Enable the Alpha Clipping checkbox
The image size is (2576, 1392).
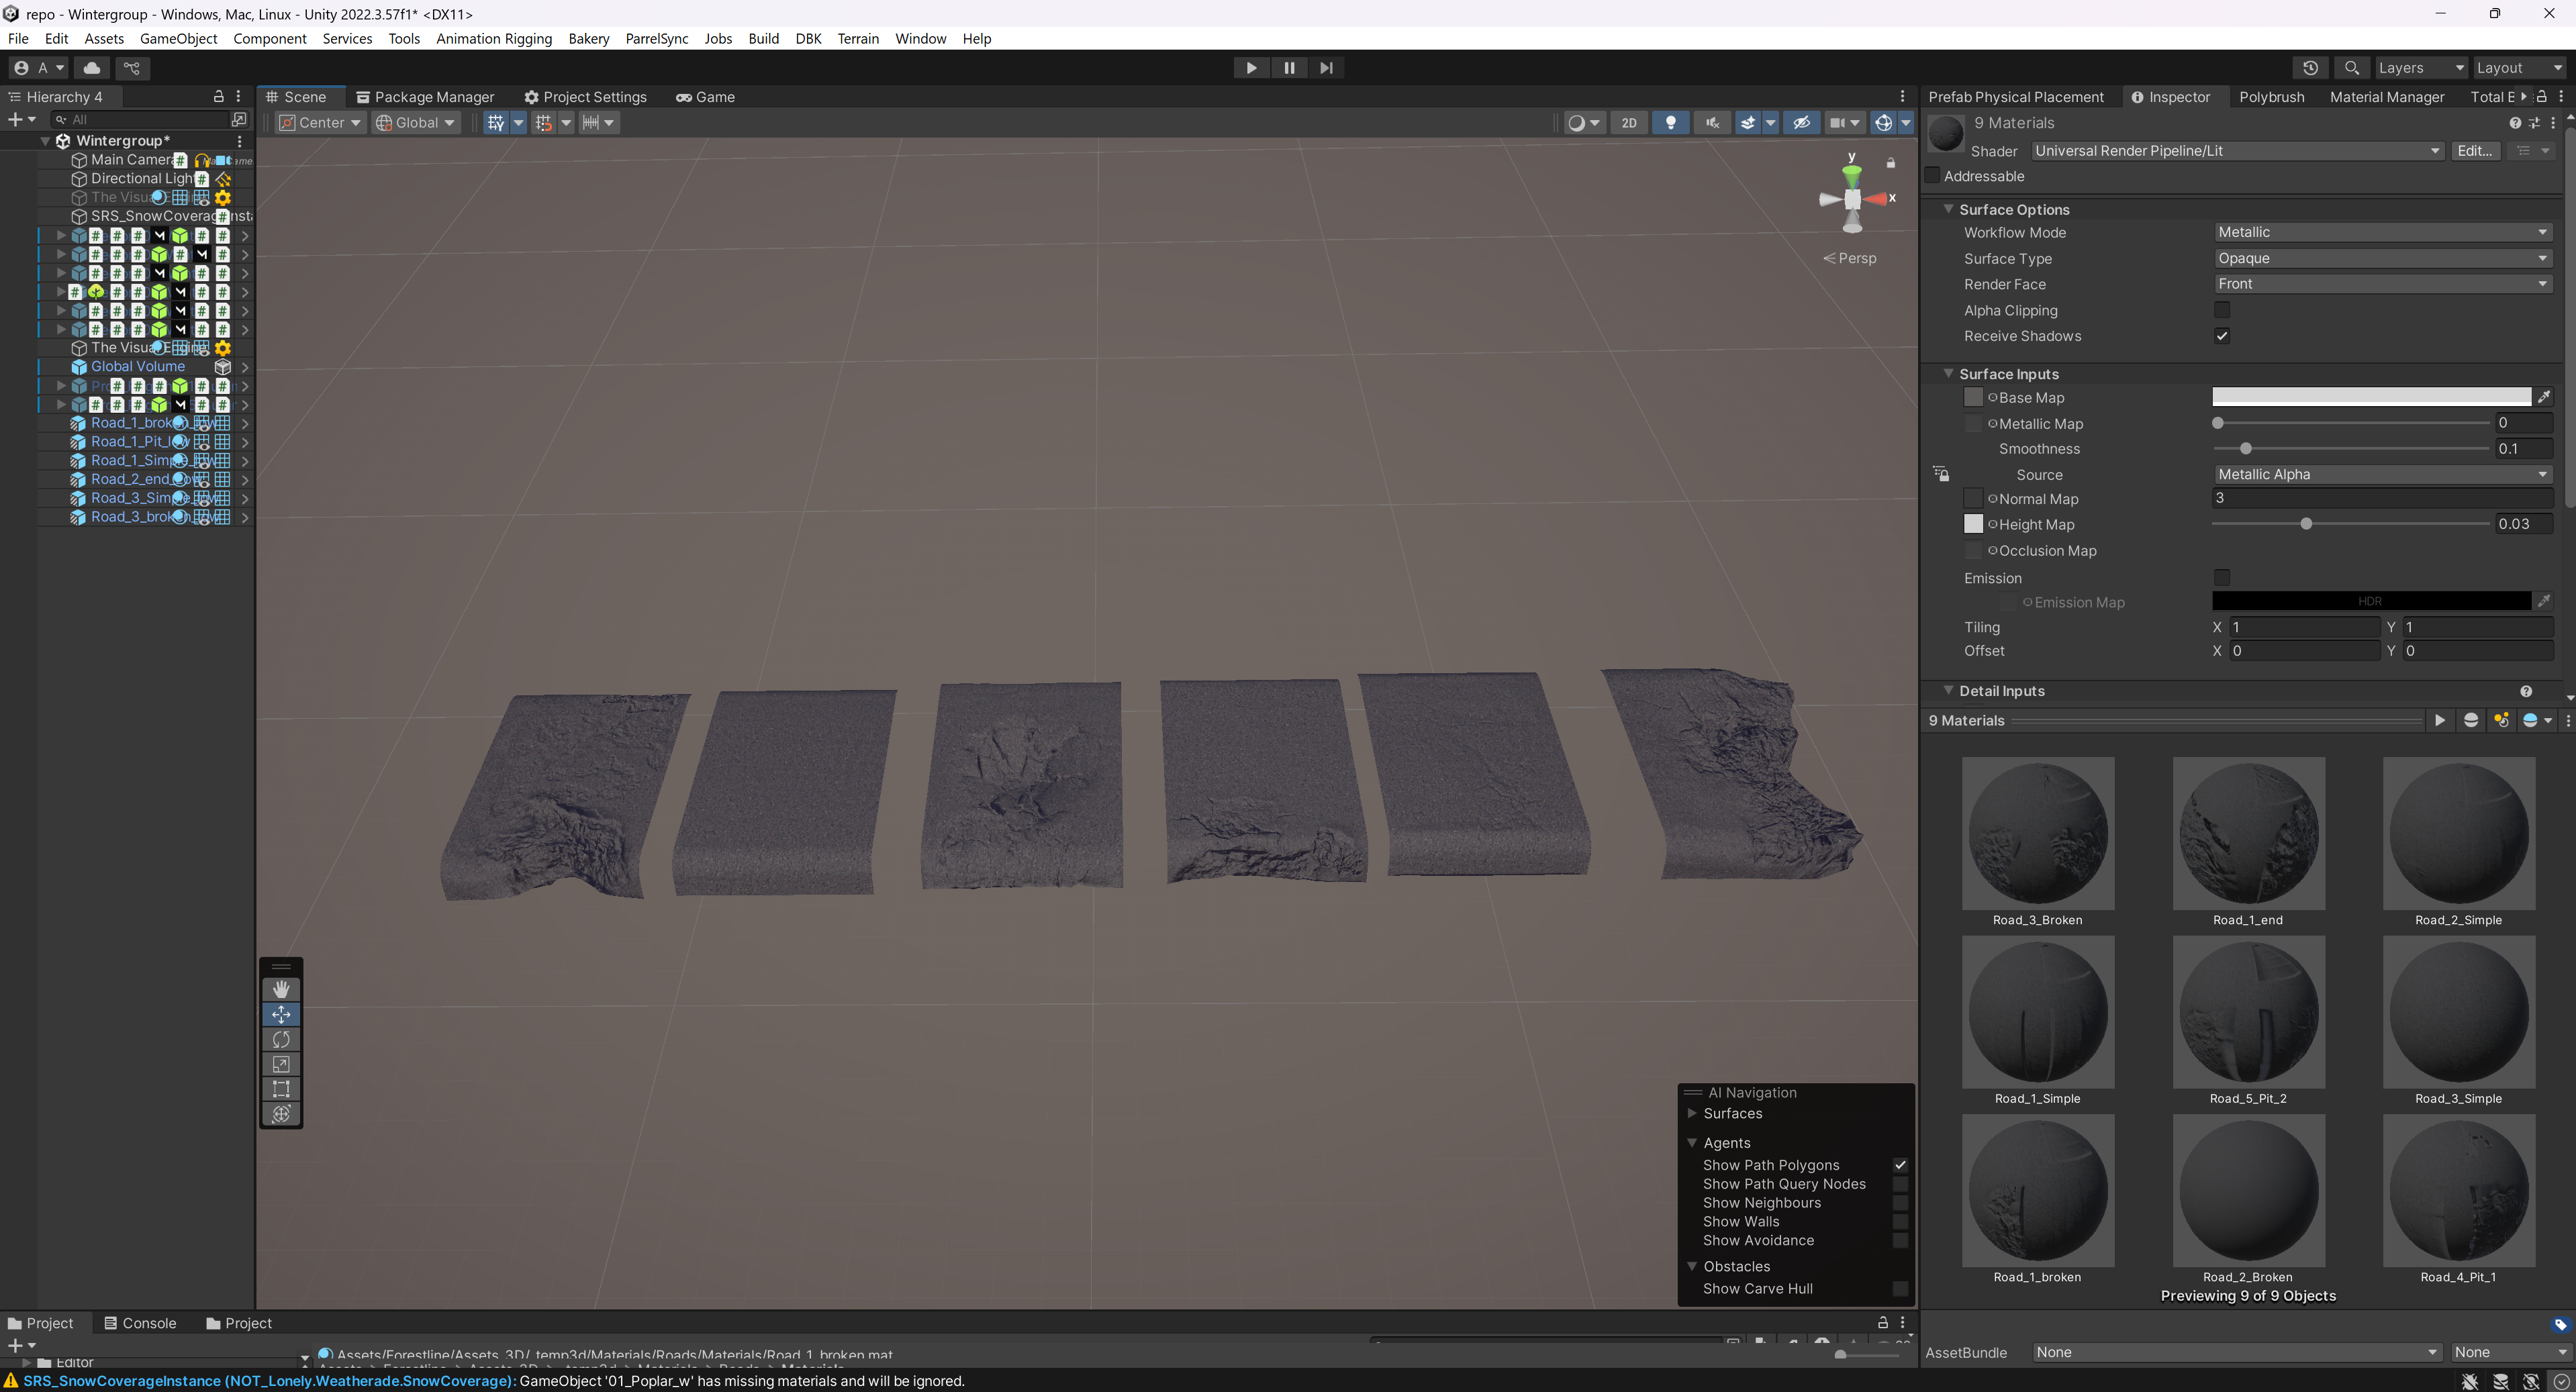point(2221,310)
